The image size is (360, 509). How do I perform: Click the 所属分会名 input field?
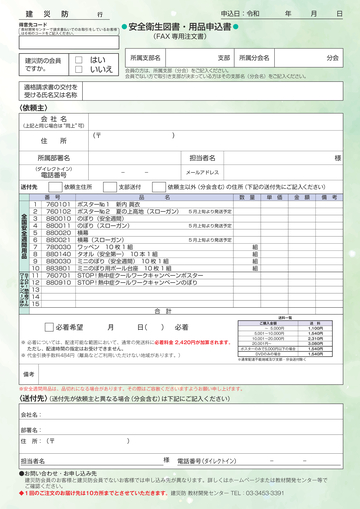coord(309,58)
